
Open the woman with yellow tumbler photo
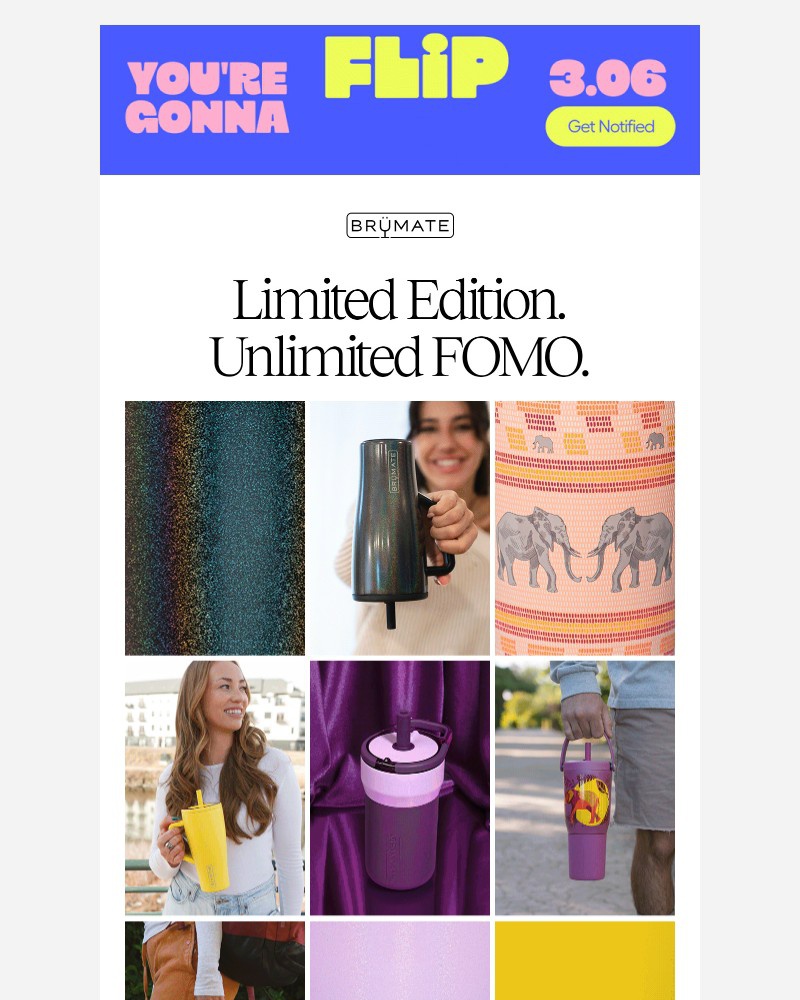tap(215, 788)
